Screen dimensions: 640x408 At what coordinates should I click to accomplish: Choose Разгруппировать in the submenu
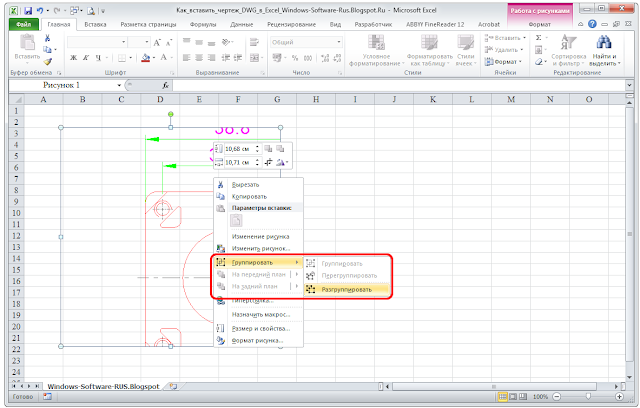pyautogui.click(x=347, y=290)
